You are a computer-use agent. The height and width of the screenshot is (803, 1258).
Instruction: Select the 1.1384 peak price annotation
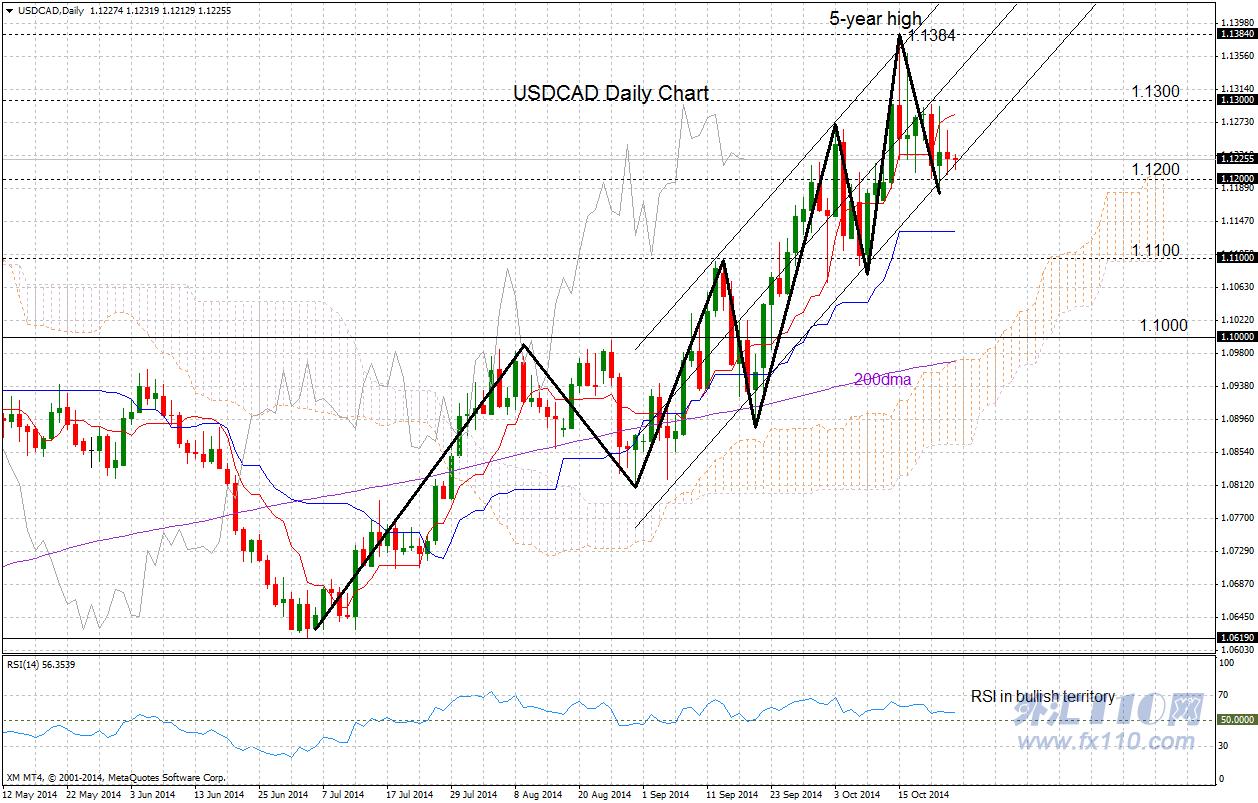[x=934, y=35]
